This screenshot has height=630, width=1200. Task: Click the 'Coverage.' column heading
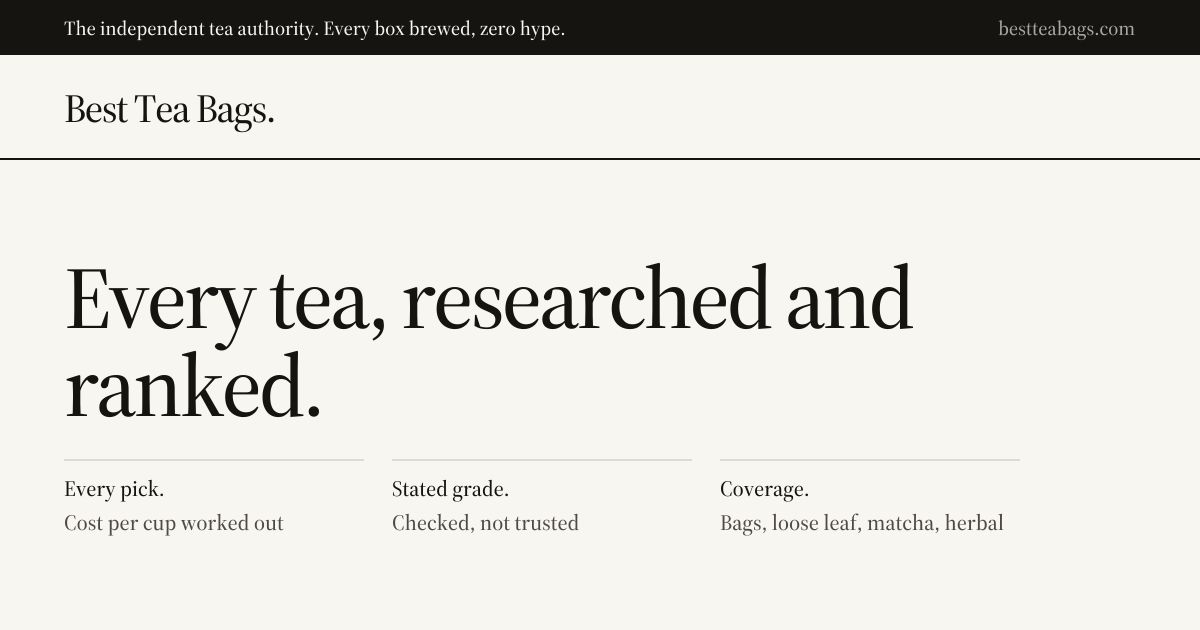764,490
